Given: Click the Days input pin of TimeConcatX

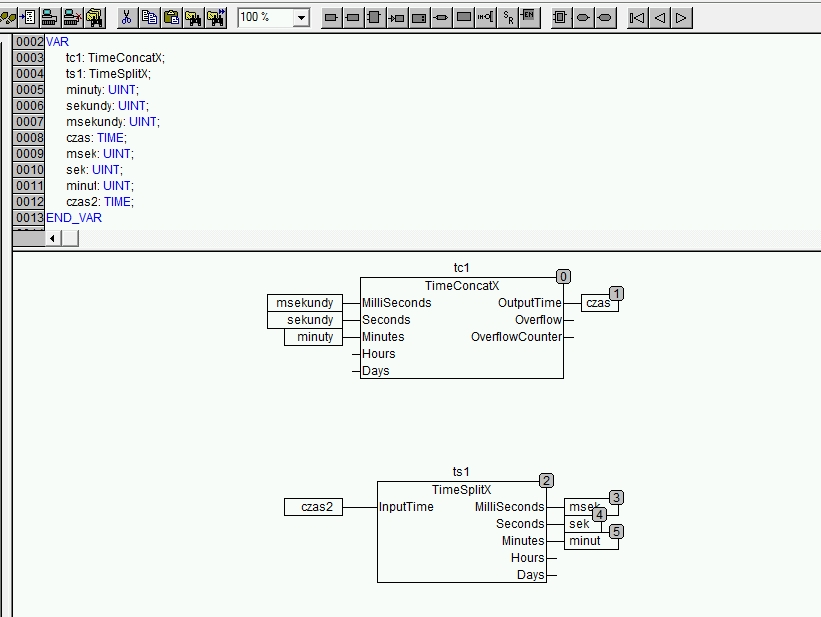Looking at the screenshot, I should point(375,371).
